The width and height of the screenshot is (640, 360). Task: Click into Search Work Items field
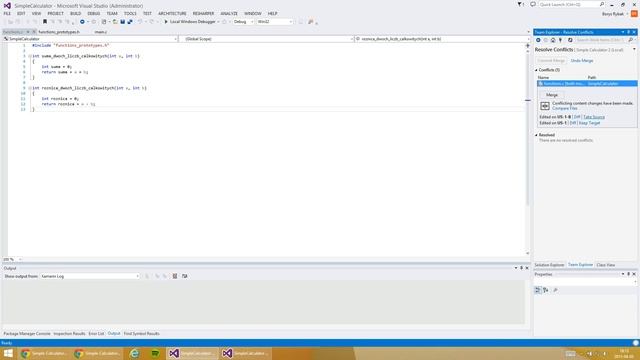coord(601,40)
